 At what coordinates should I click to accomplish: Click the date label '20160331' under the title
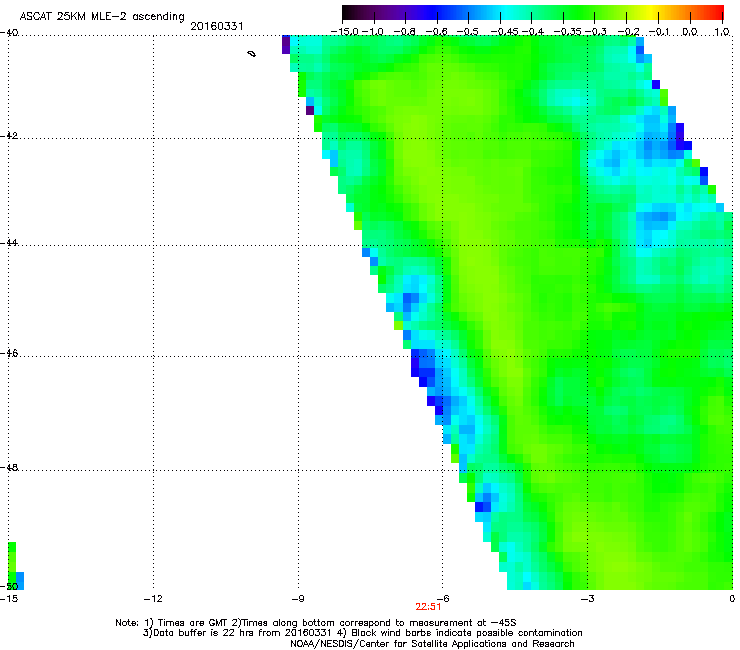[x=217, y=26]
